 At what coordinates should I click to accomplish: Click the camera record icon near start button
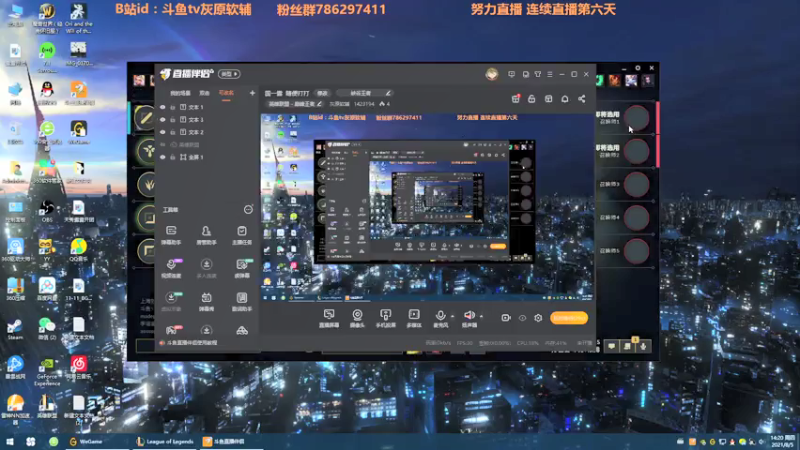coord(506,318)
